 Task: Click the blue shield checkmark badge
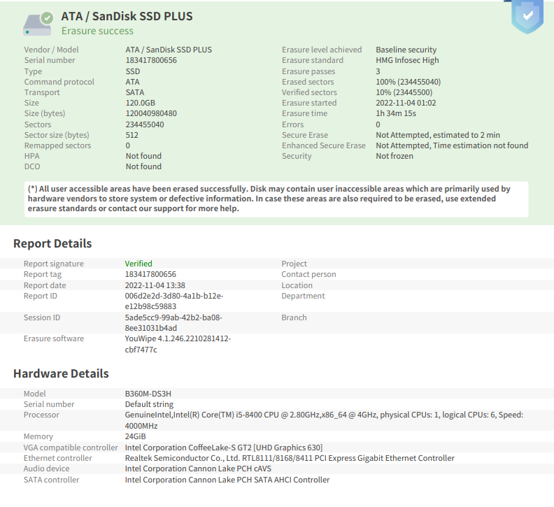[527, 16]
